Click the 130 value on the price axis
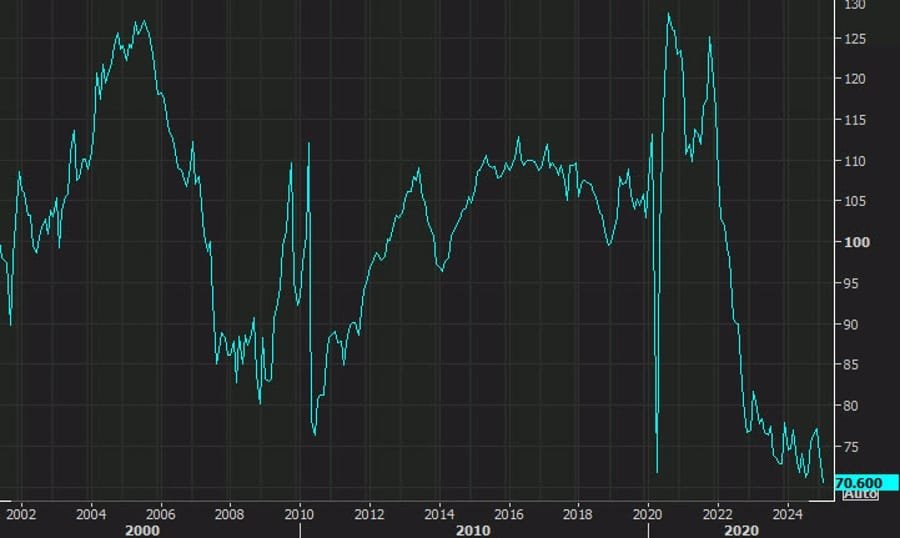The height and width of the screenshot is (538, 900). (854, 5)
